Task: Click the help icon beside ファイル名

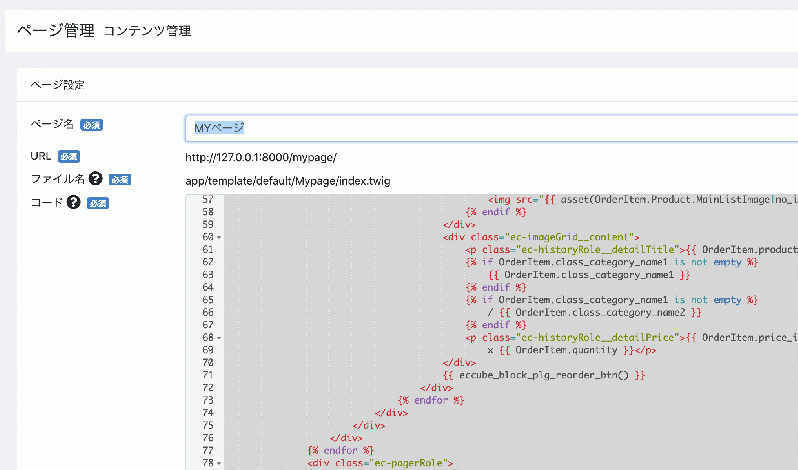Action: click(x=95, y=179)
